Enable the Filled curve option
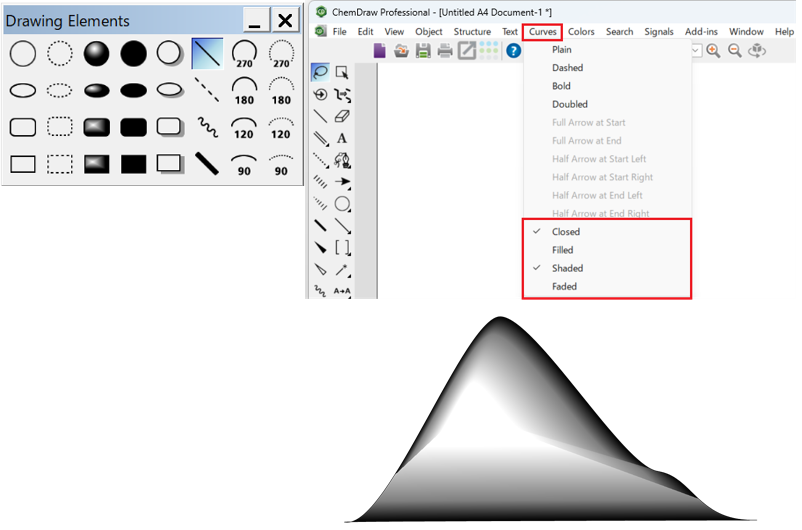 pos(563,250)
